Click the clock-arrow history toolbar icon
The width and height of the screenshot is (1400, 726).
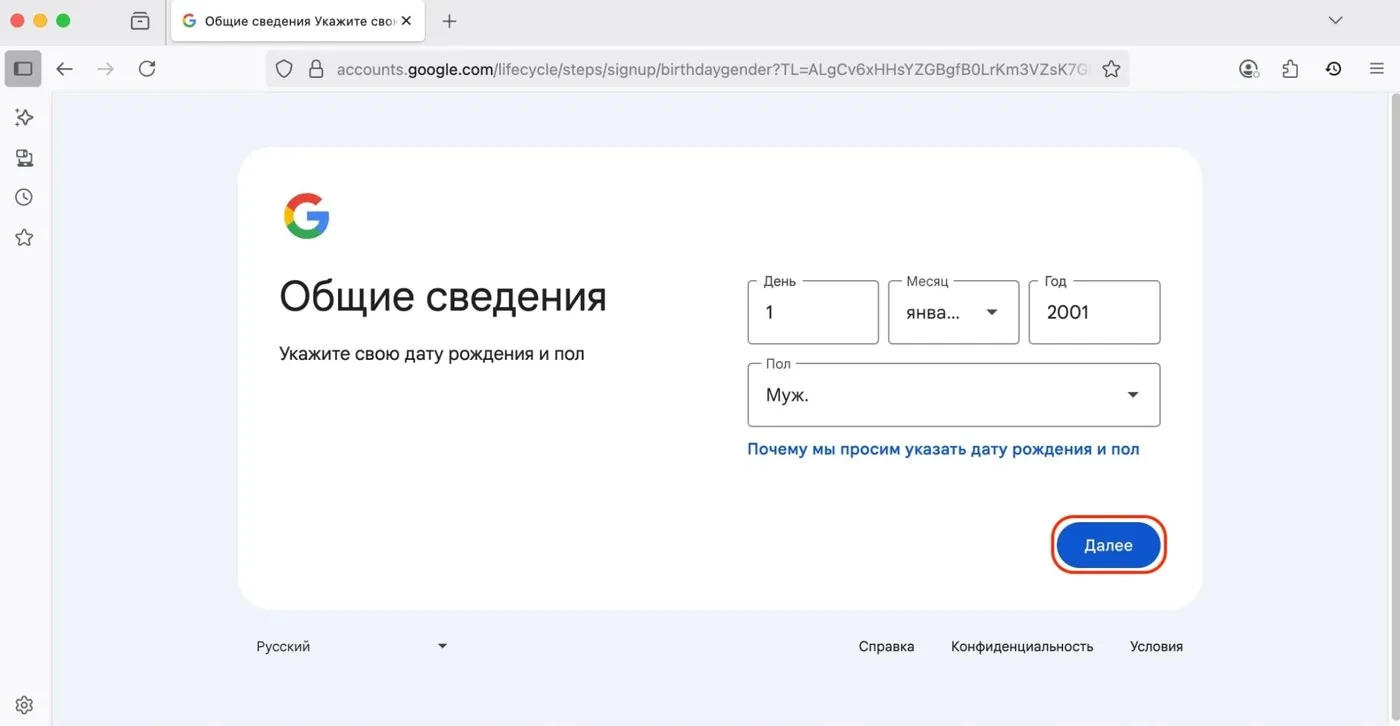pos(1333,69)
